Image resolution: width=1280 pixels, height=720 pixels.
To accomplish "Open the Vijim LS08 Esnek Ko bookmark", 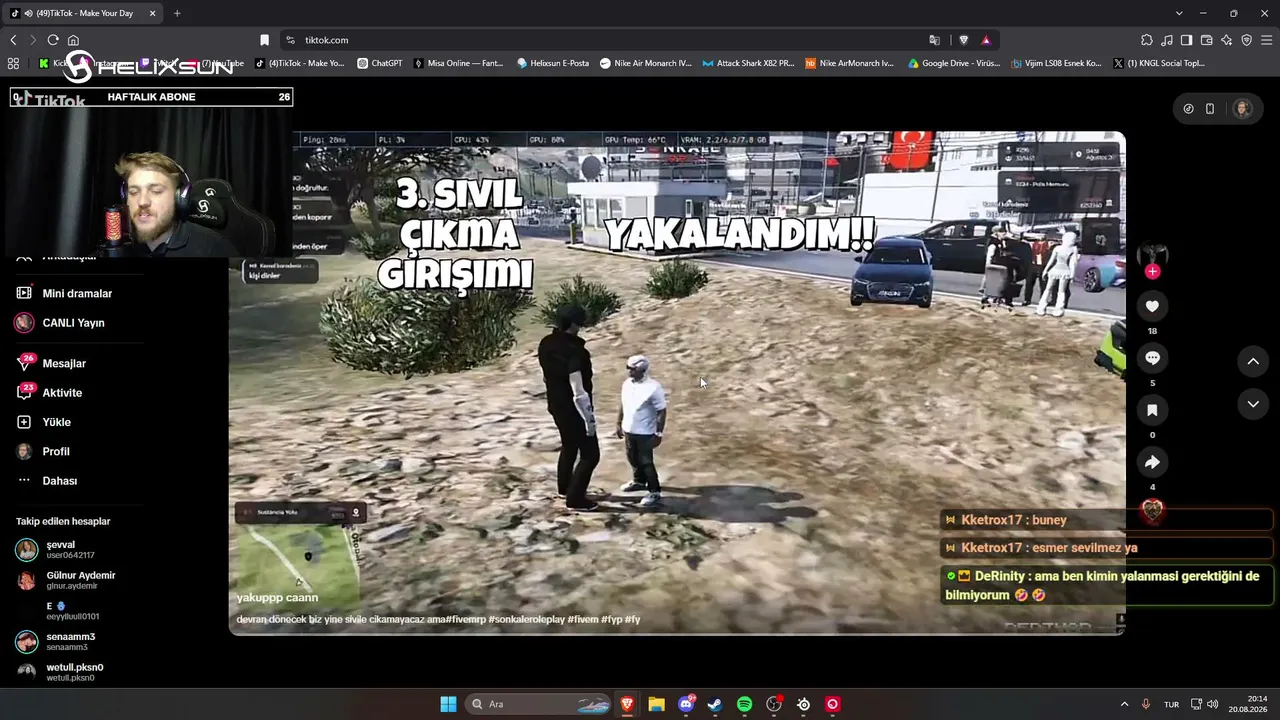I will pos(1056,63).
